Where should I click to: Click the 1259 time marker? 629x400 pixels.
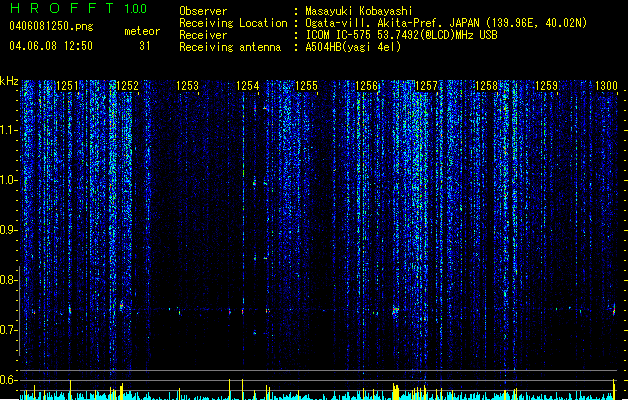pos(546,86)
